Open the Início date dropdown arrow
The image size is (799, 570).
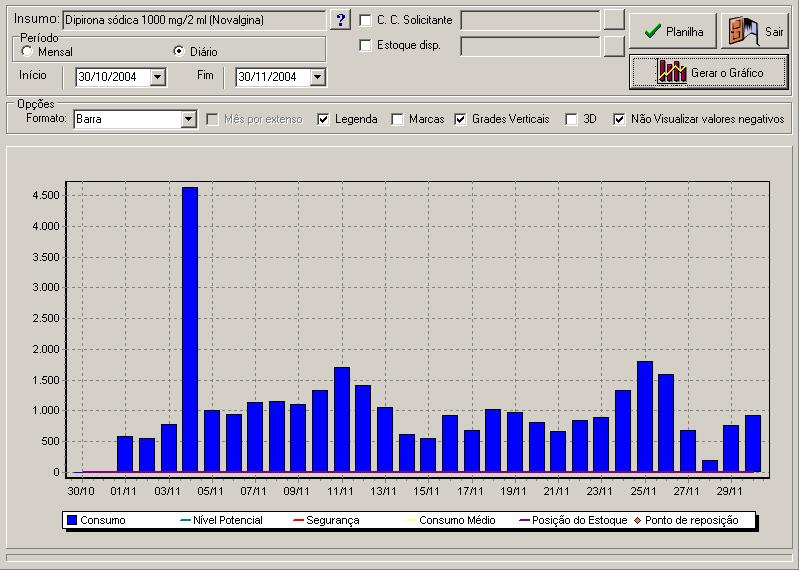point(157,77)
